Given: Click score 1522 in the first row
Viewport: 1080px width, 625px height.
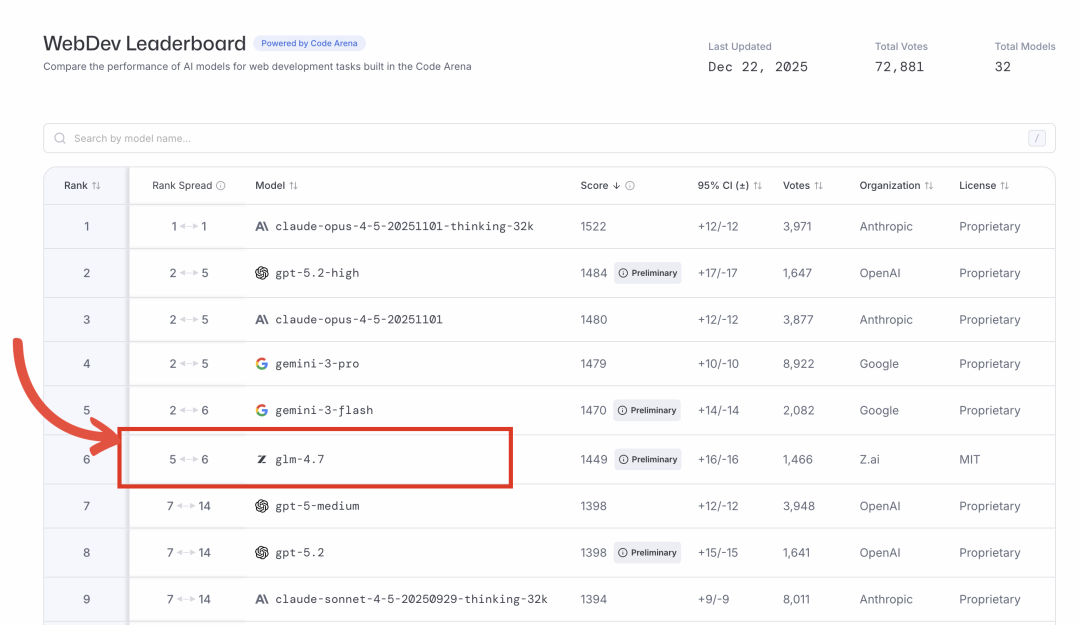Looking at the screenshot, I should coord(593,226).
